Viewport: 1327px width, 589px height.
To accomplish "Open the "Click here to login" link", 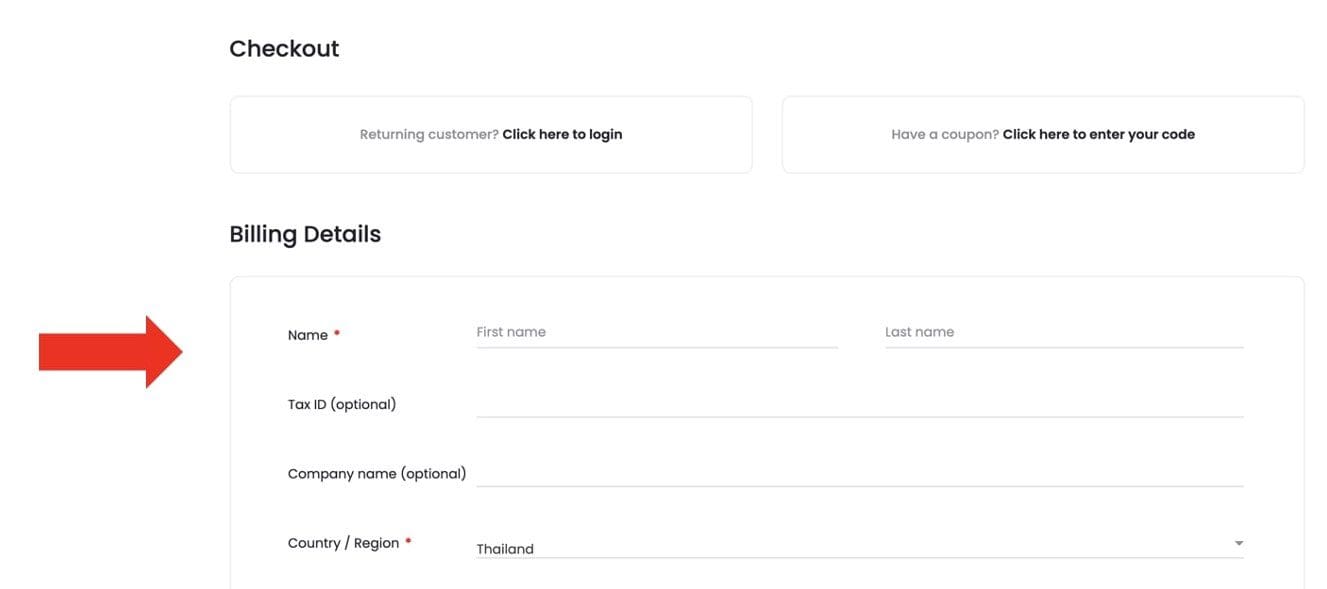I will [562, 134].
